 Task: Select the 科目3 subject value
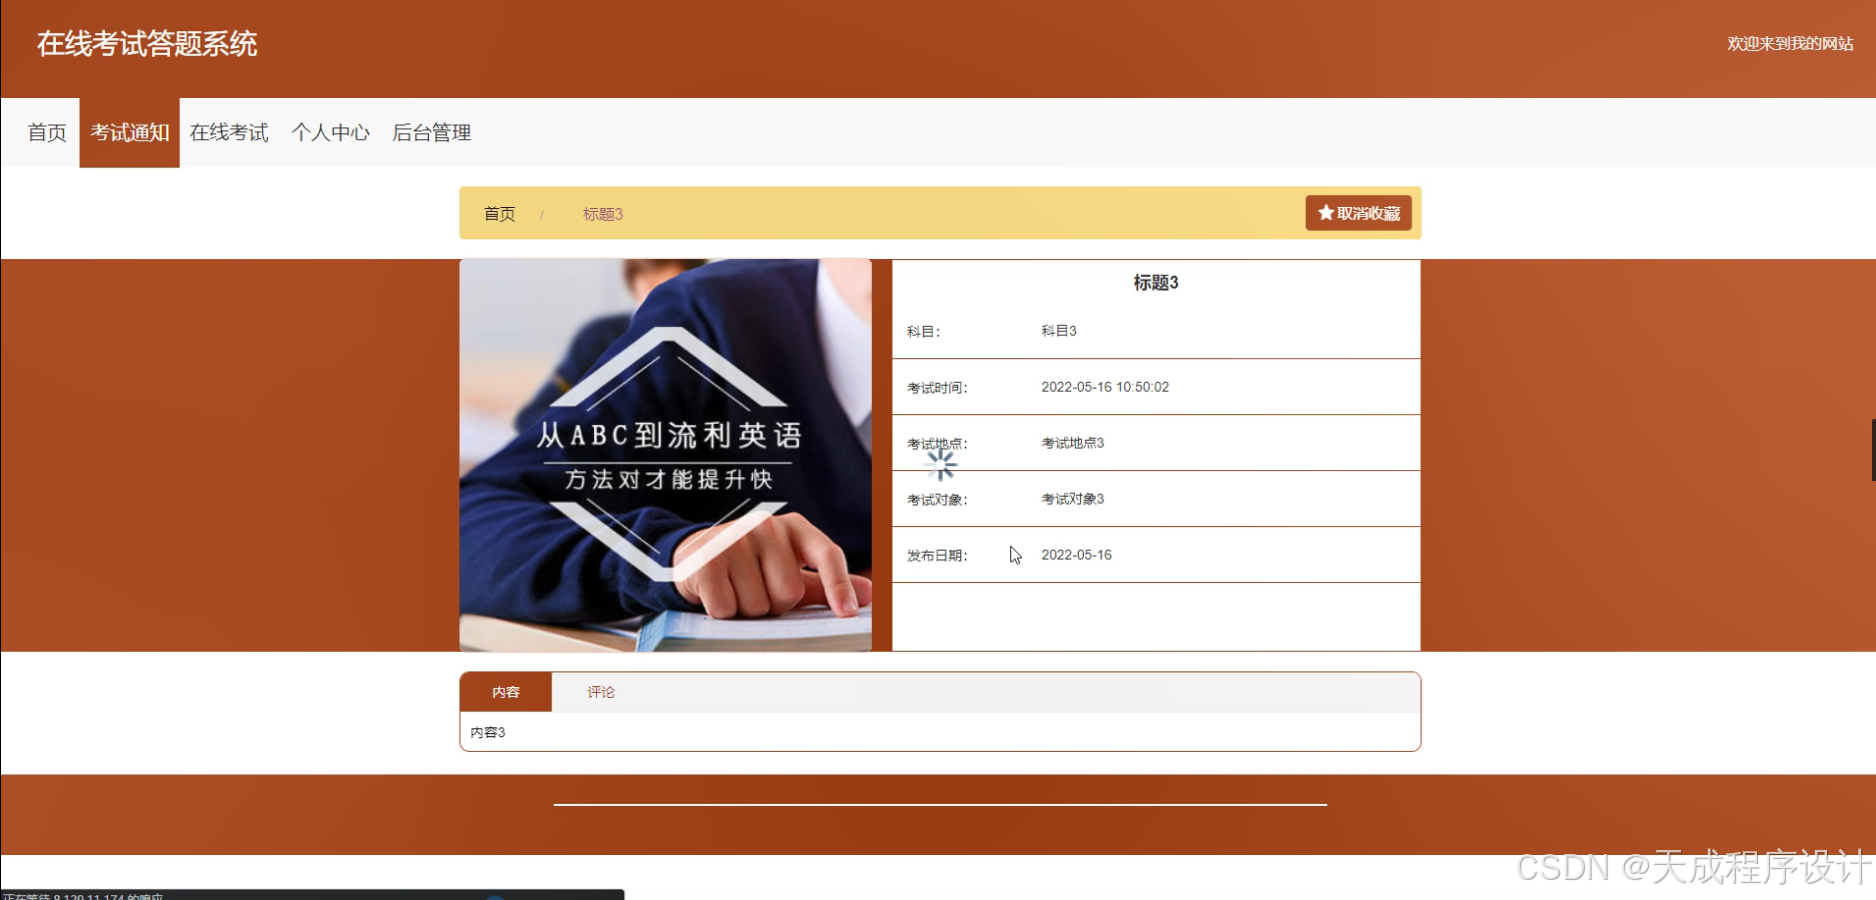tap(1057, 330)
